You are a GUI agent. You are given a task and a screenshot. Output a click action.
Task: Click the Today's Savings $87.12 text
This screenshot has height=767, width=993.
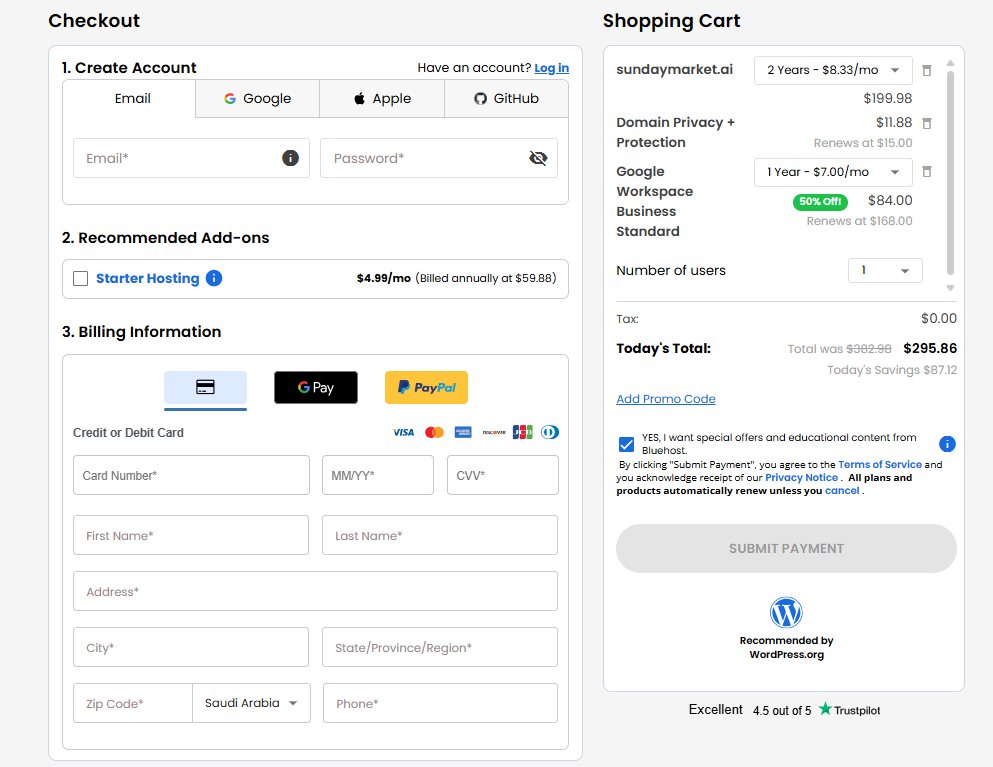(892, 370)
